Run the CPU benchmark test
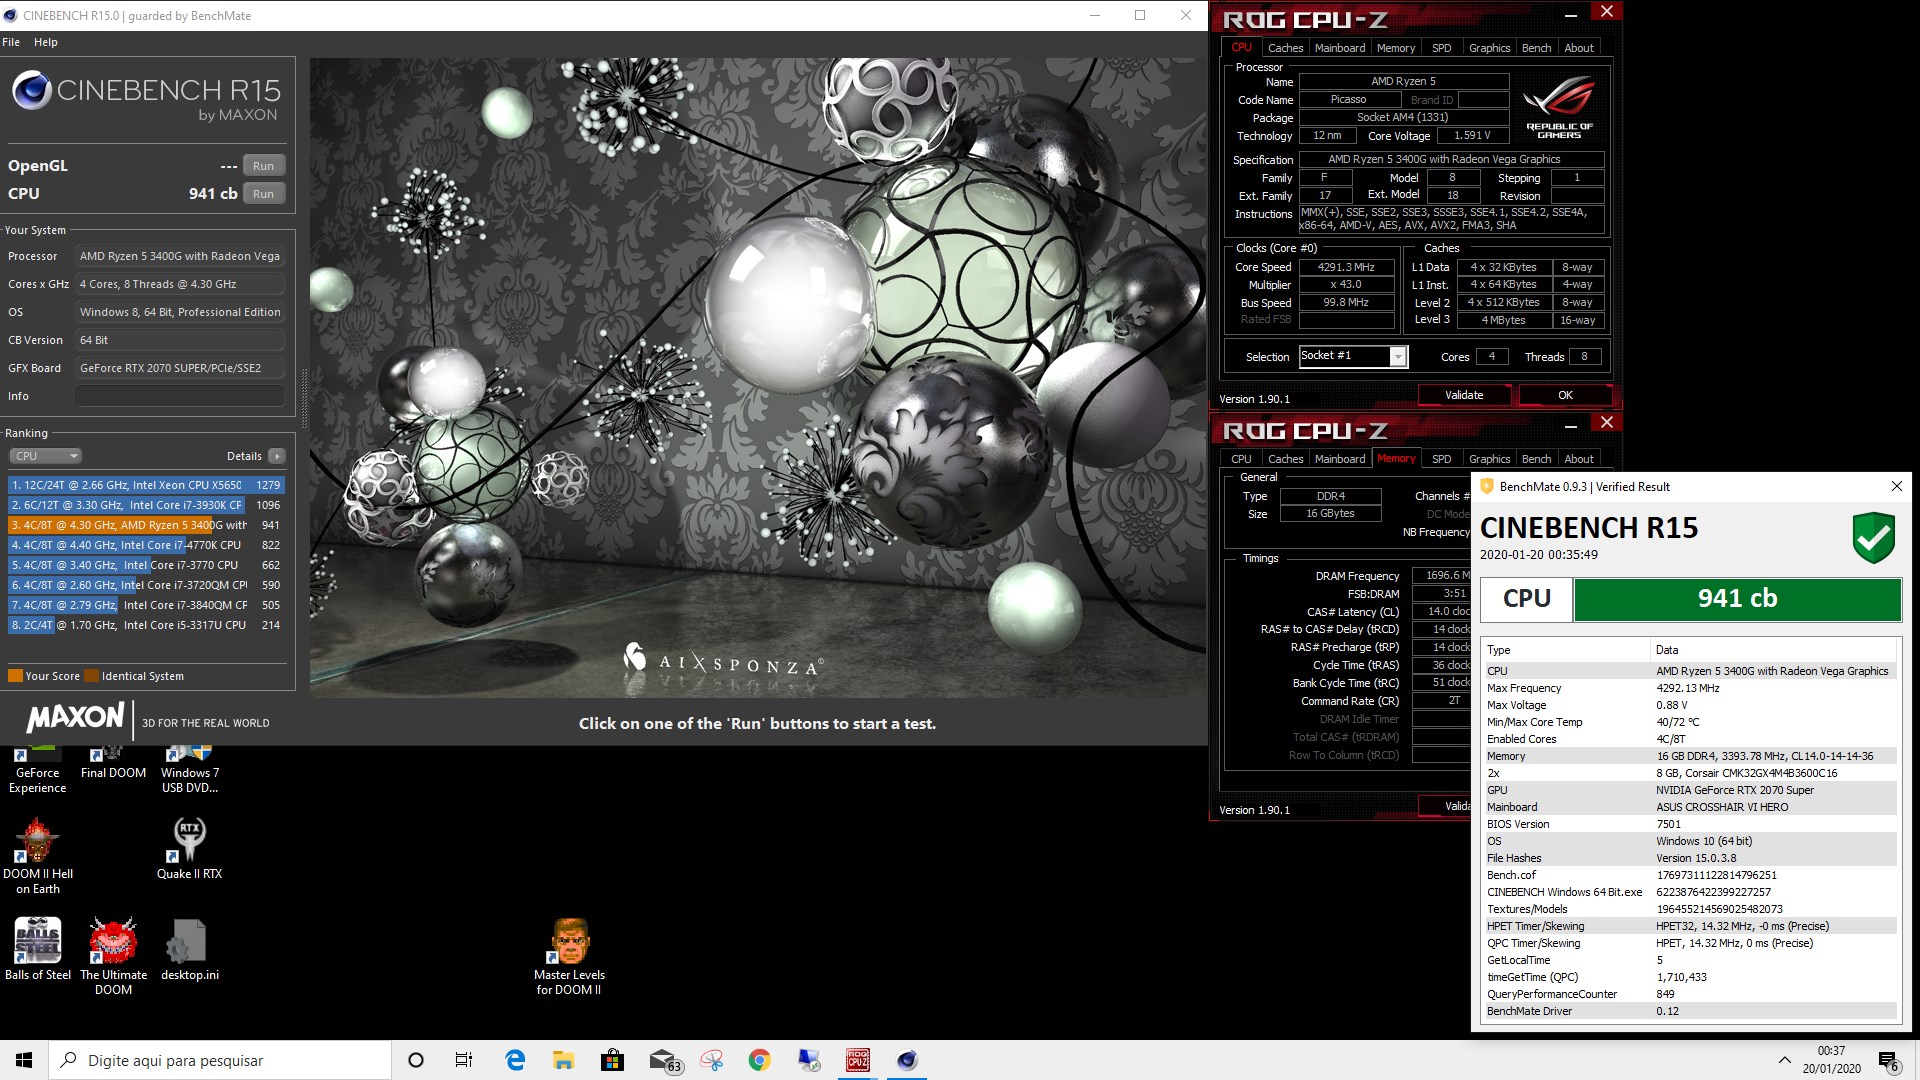 [x=263, y=194]
